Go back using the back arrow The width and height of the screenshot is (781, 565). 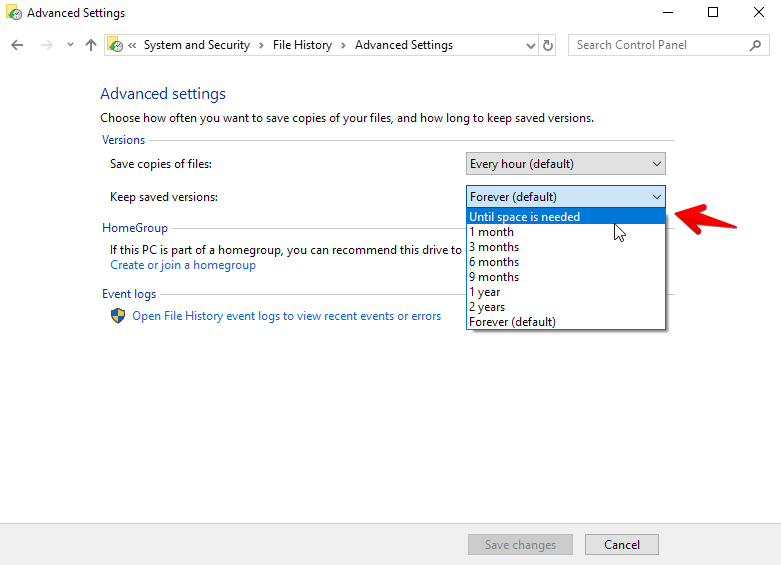tap(17, 45)
